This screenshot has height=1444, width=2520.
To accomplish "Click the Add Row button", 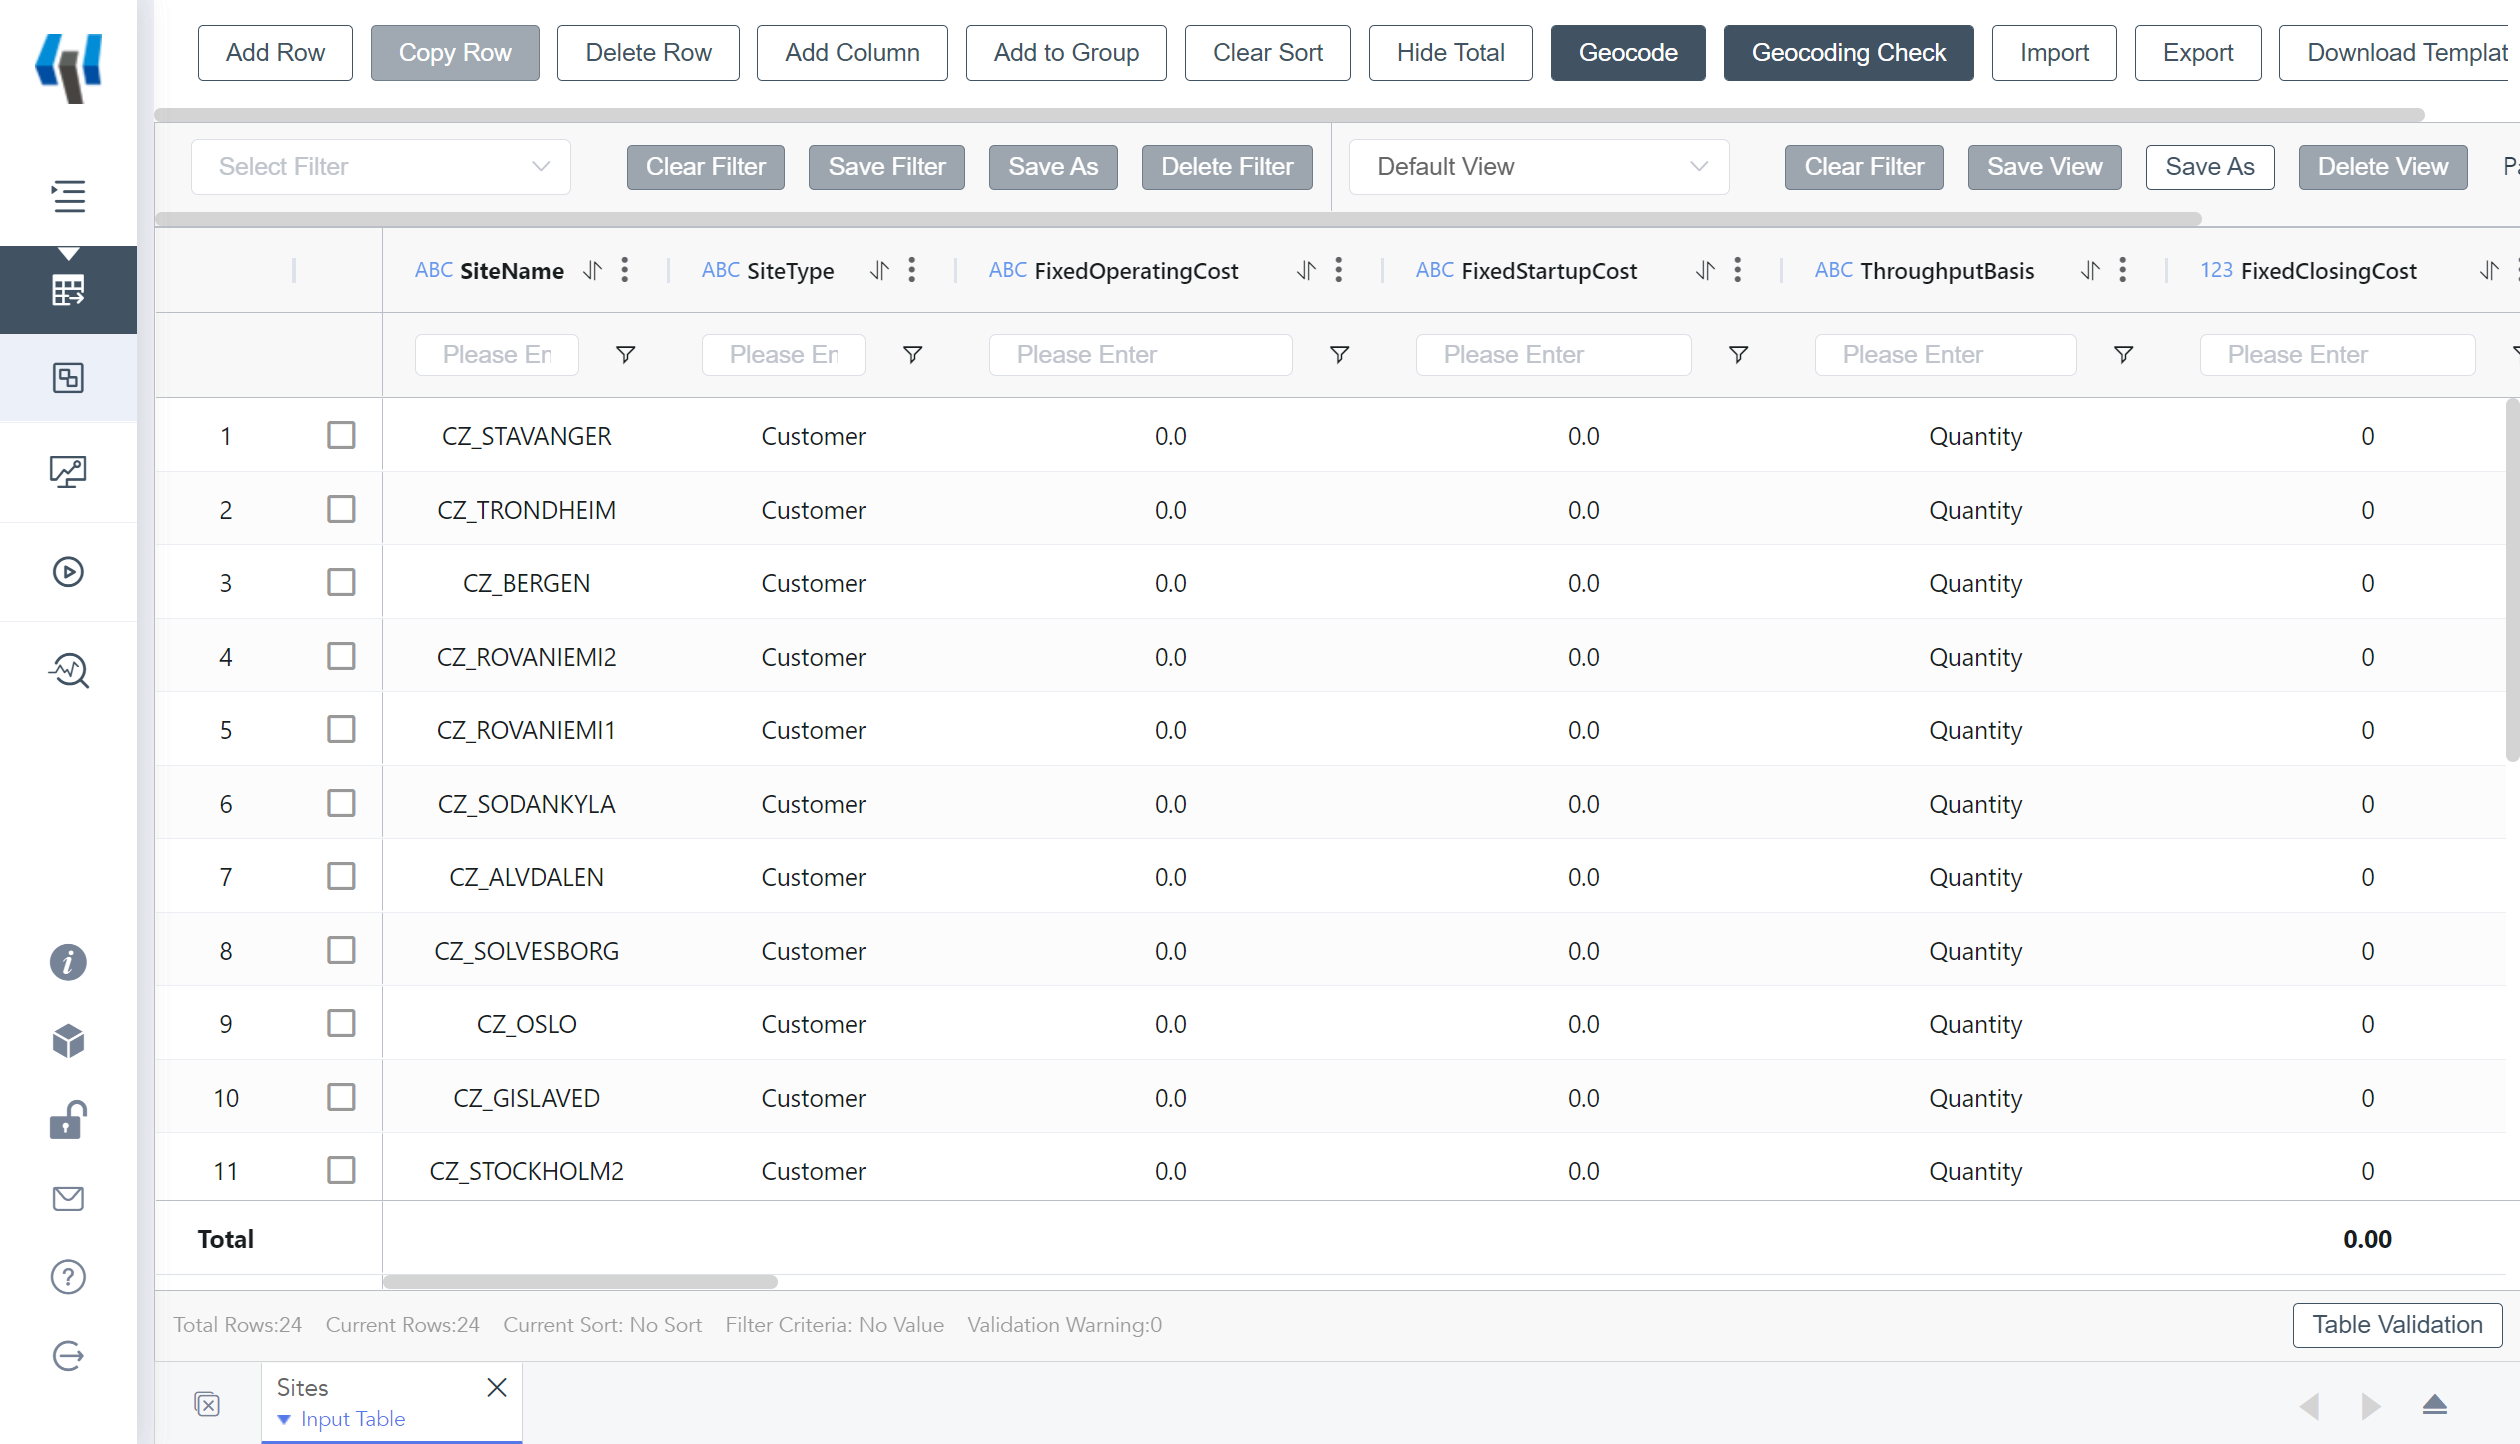I will pos(275,53).
